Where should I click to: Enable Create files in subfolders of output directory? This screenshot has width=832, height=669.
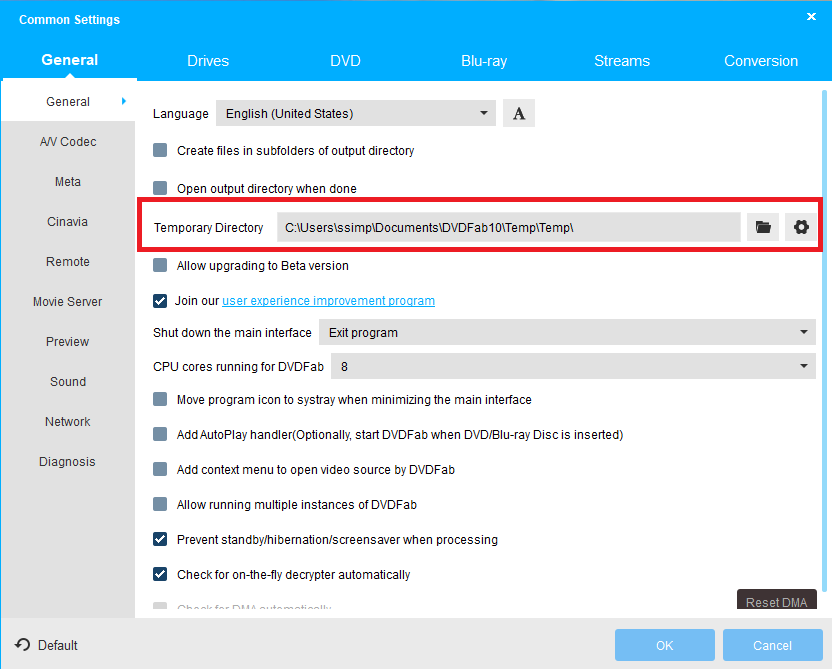[160, 150]
